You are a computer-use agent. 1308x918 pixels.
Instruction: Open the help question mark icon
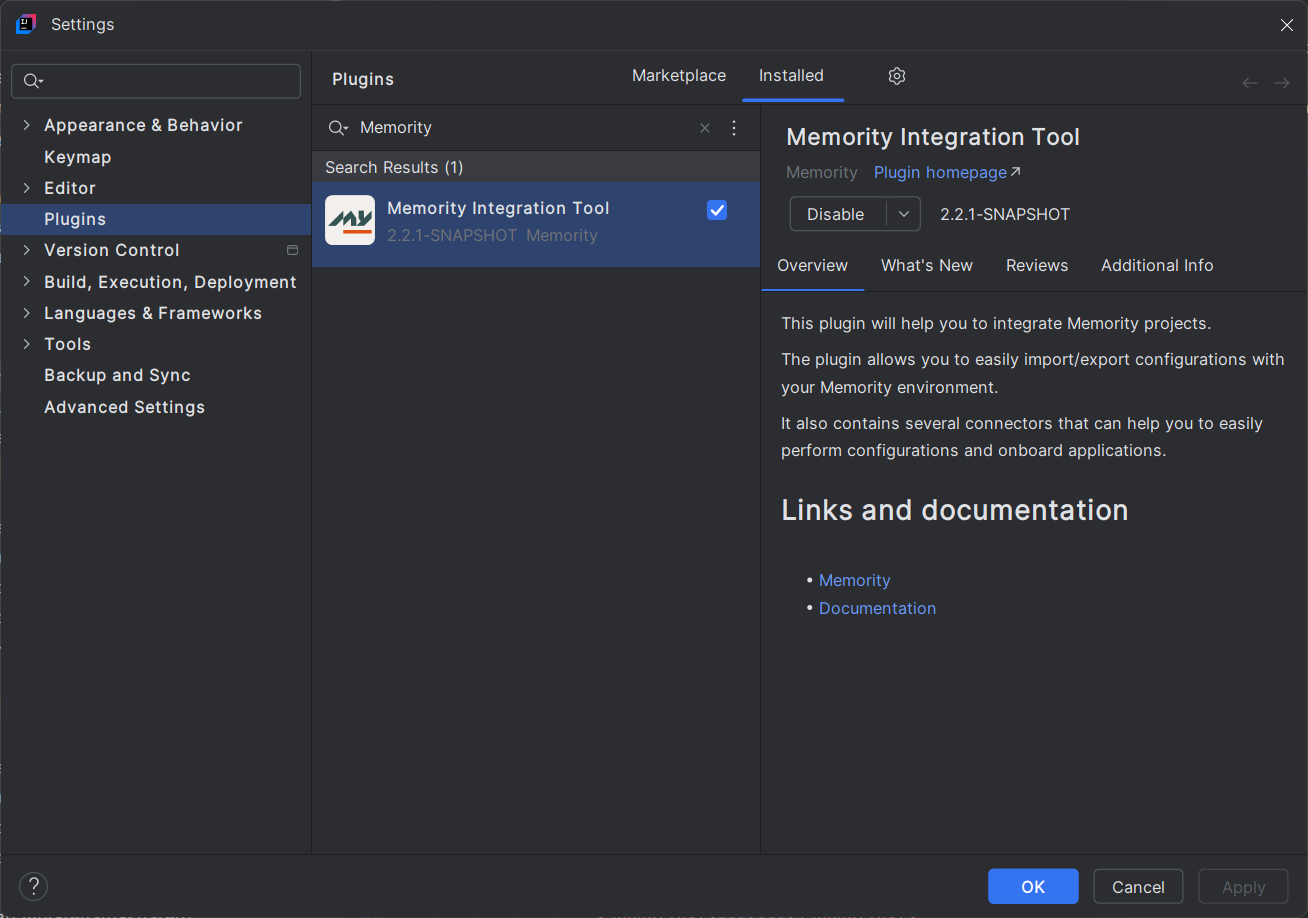pyautogui.click(x=34, y=886)
